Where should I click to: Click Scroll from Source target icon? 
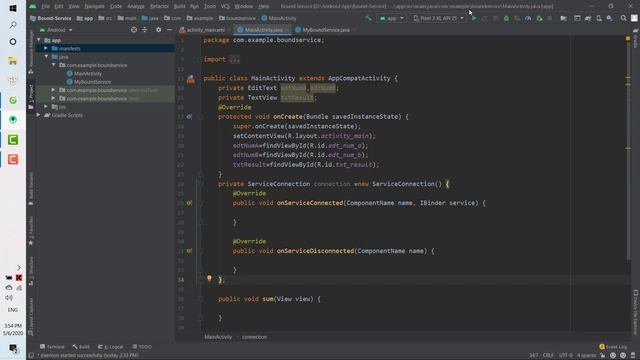[134, 30]
